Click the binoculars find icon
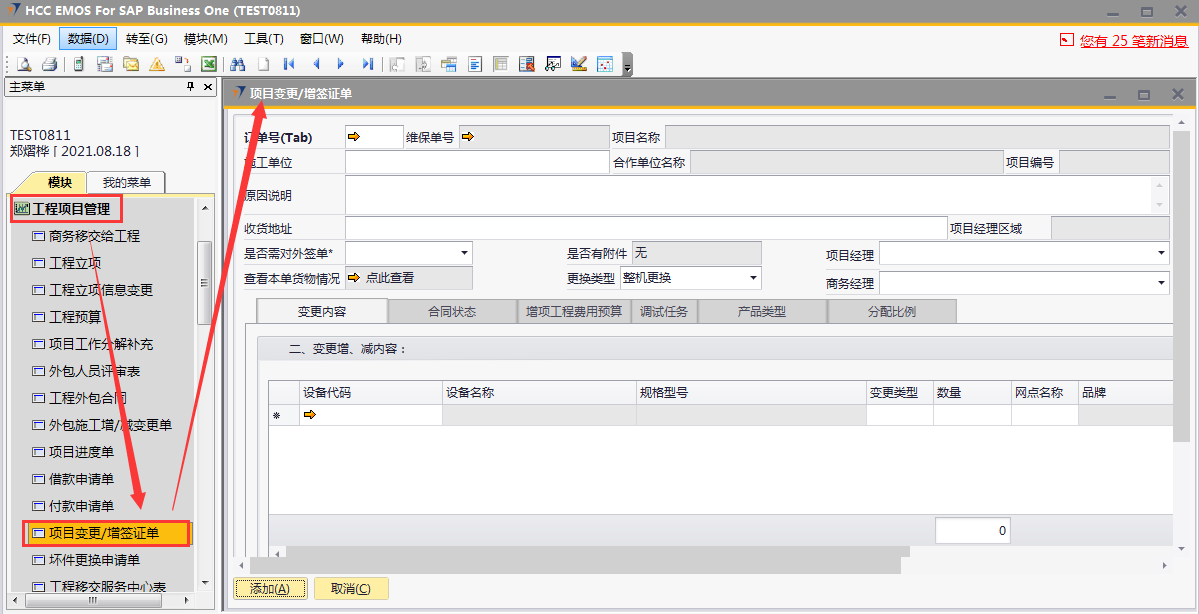Viewport: 1199px width, 614px height. click(238, 64)
